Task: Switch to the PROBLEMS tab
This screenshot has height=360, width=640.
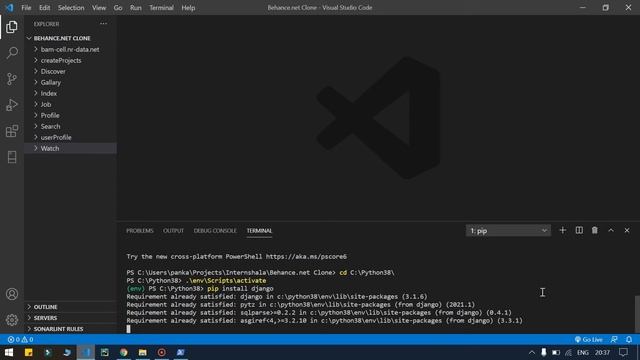Action: (140, 231)
